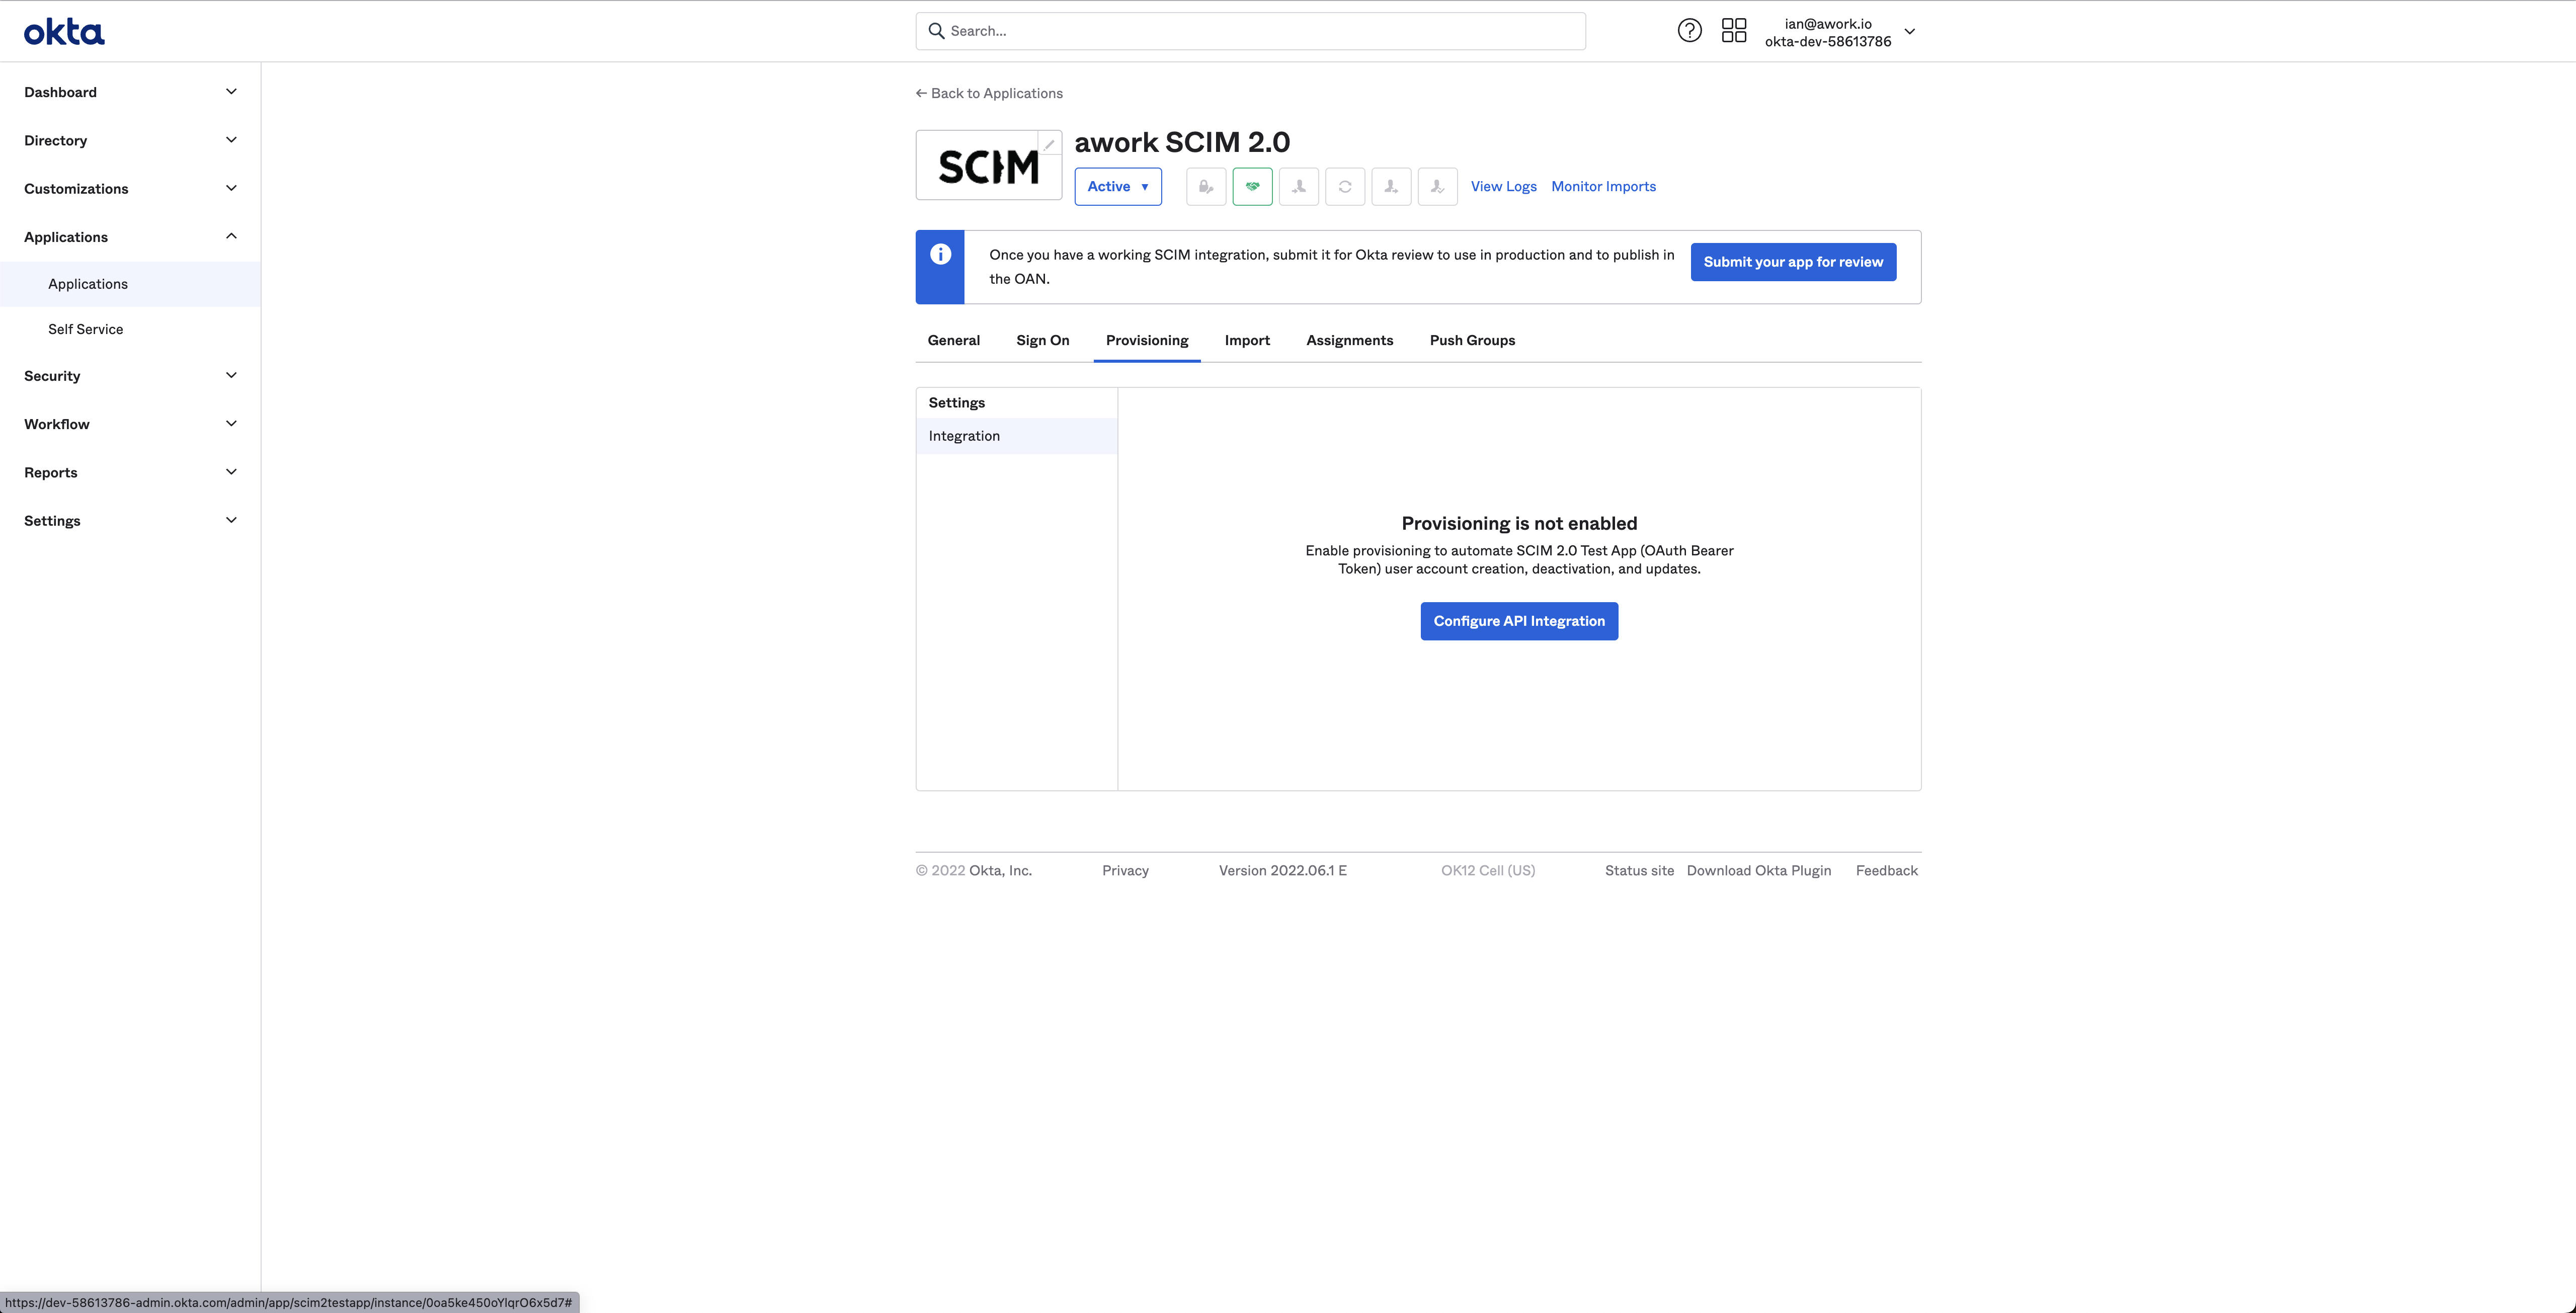The width and height of the screenshot is (2576, 1313).
Task: Open the Push Groups tab
Action: click(1472, 340)
